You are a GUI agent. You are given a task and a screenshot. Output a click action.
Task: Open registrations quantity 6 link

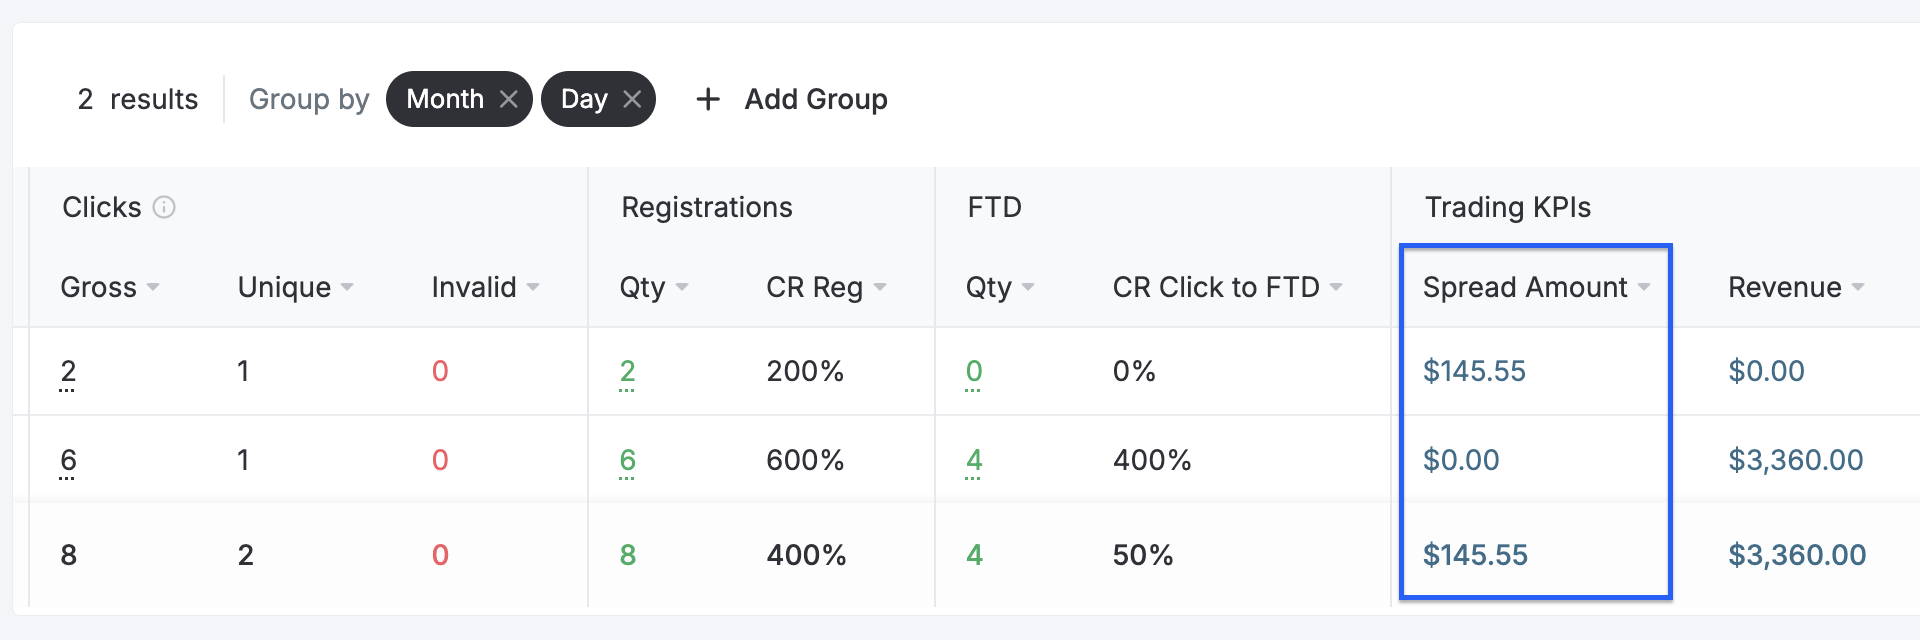(628, 460)
